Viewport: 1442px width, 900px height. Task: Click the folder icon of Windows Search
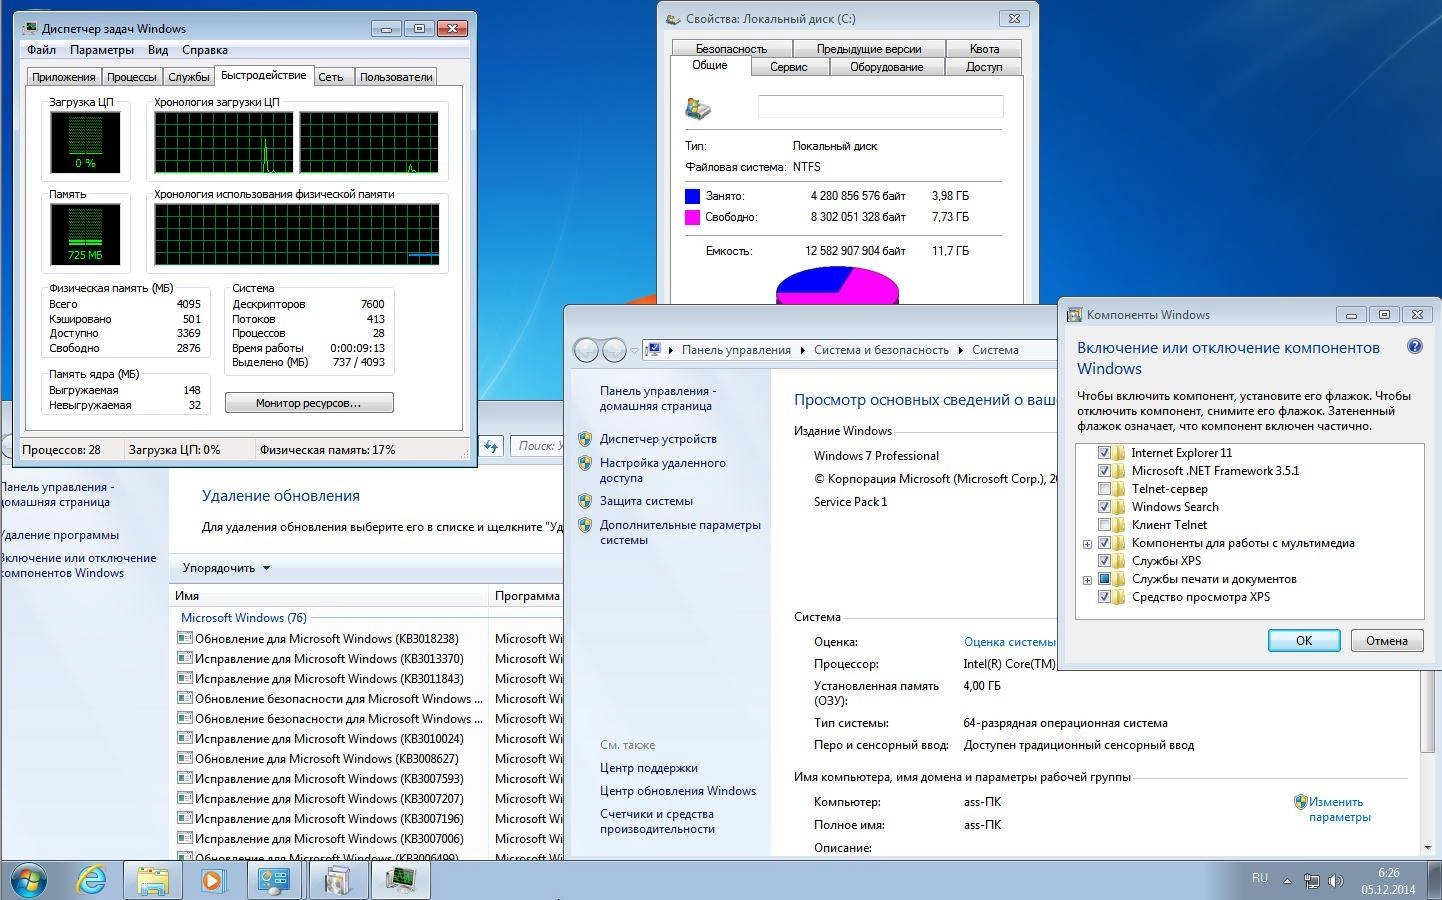(x=1119, y=506)
